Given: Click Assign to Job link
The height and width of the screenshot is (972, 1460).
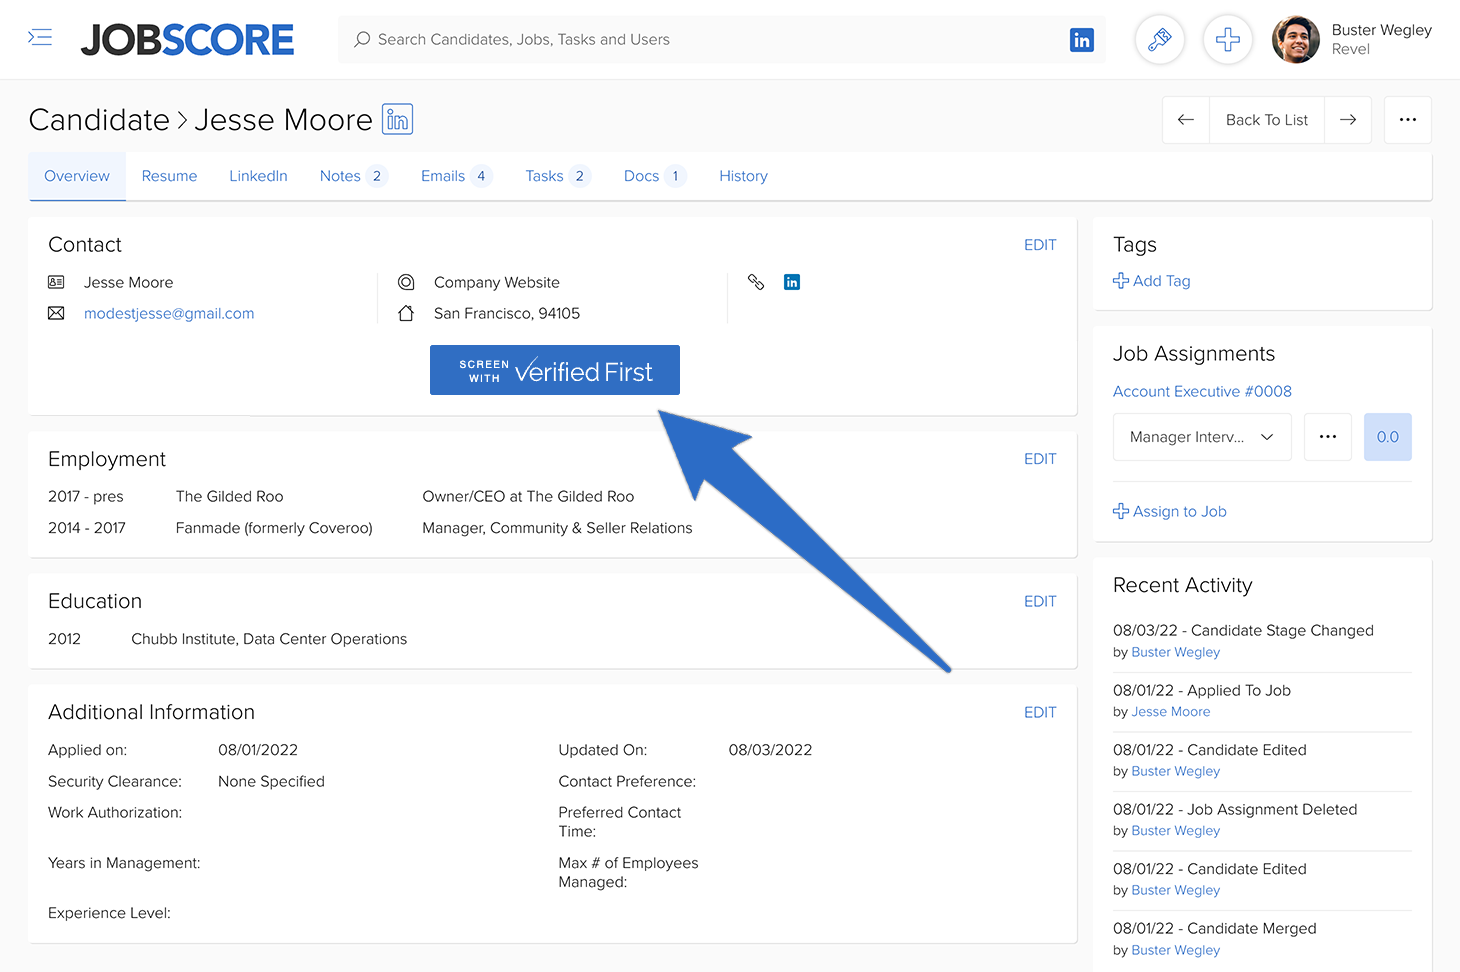Looking at the screenshot, I should pos(1170,511).
